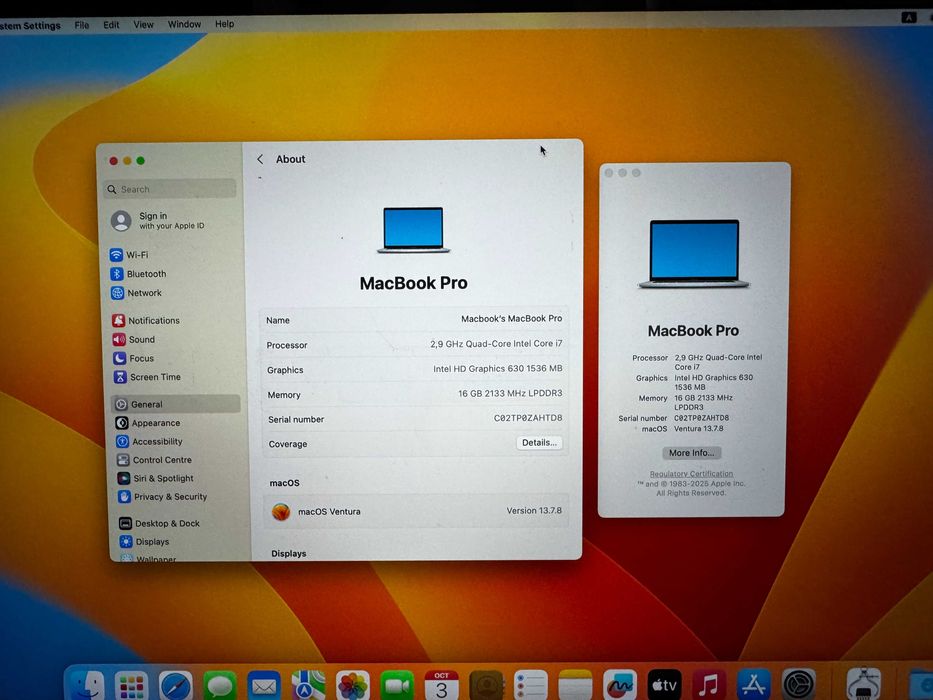The height and width of the screenshot is (700, 933).
Task: Launch Maps from the Dock
Action: tap(308, 686)
